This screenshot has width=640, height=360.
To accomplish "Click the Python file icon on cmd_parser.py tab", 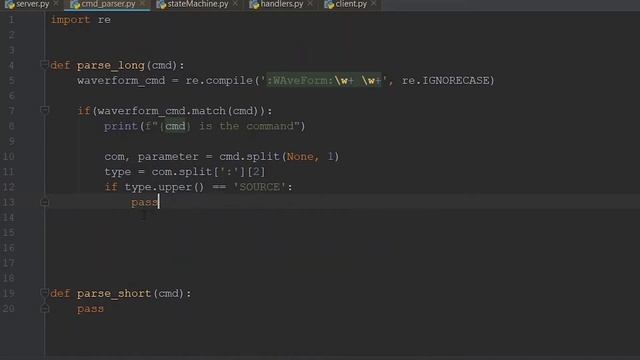I will [75, 4].
